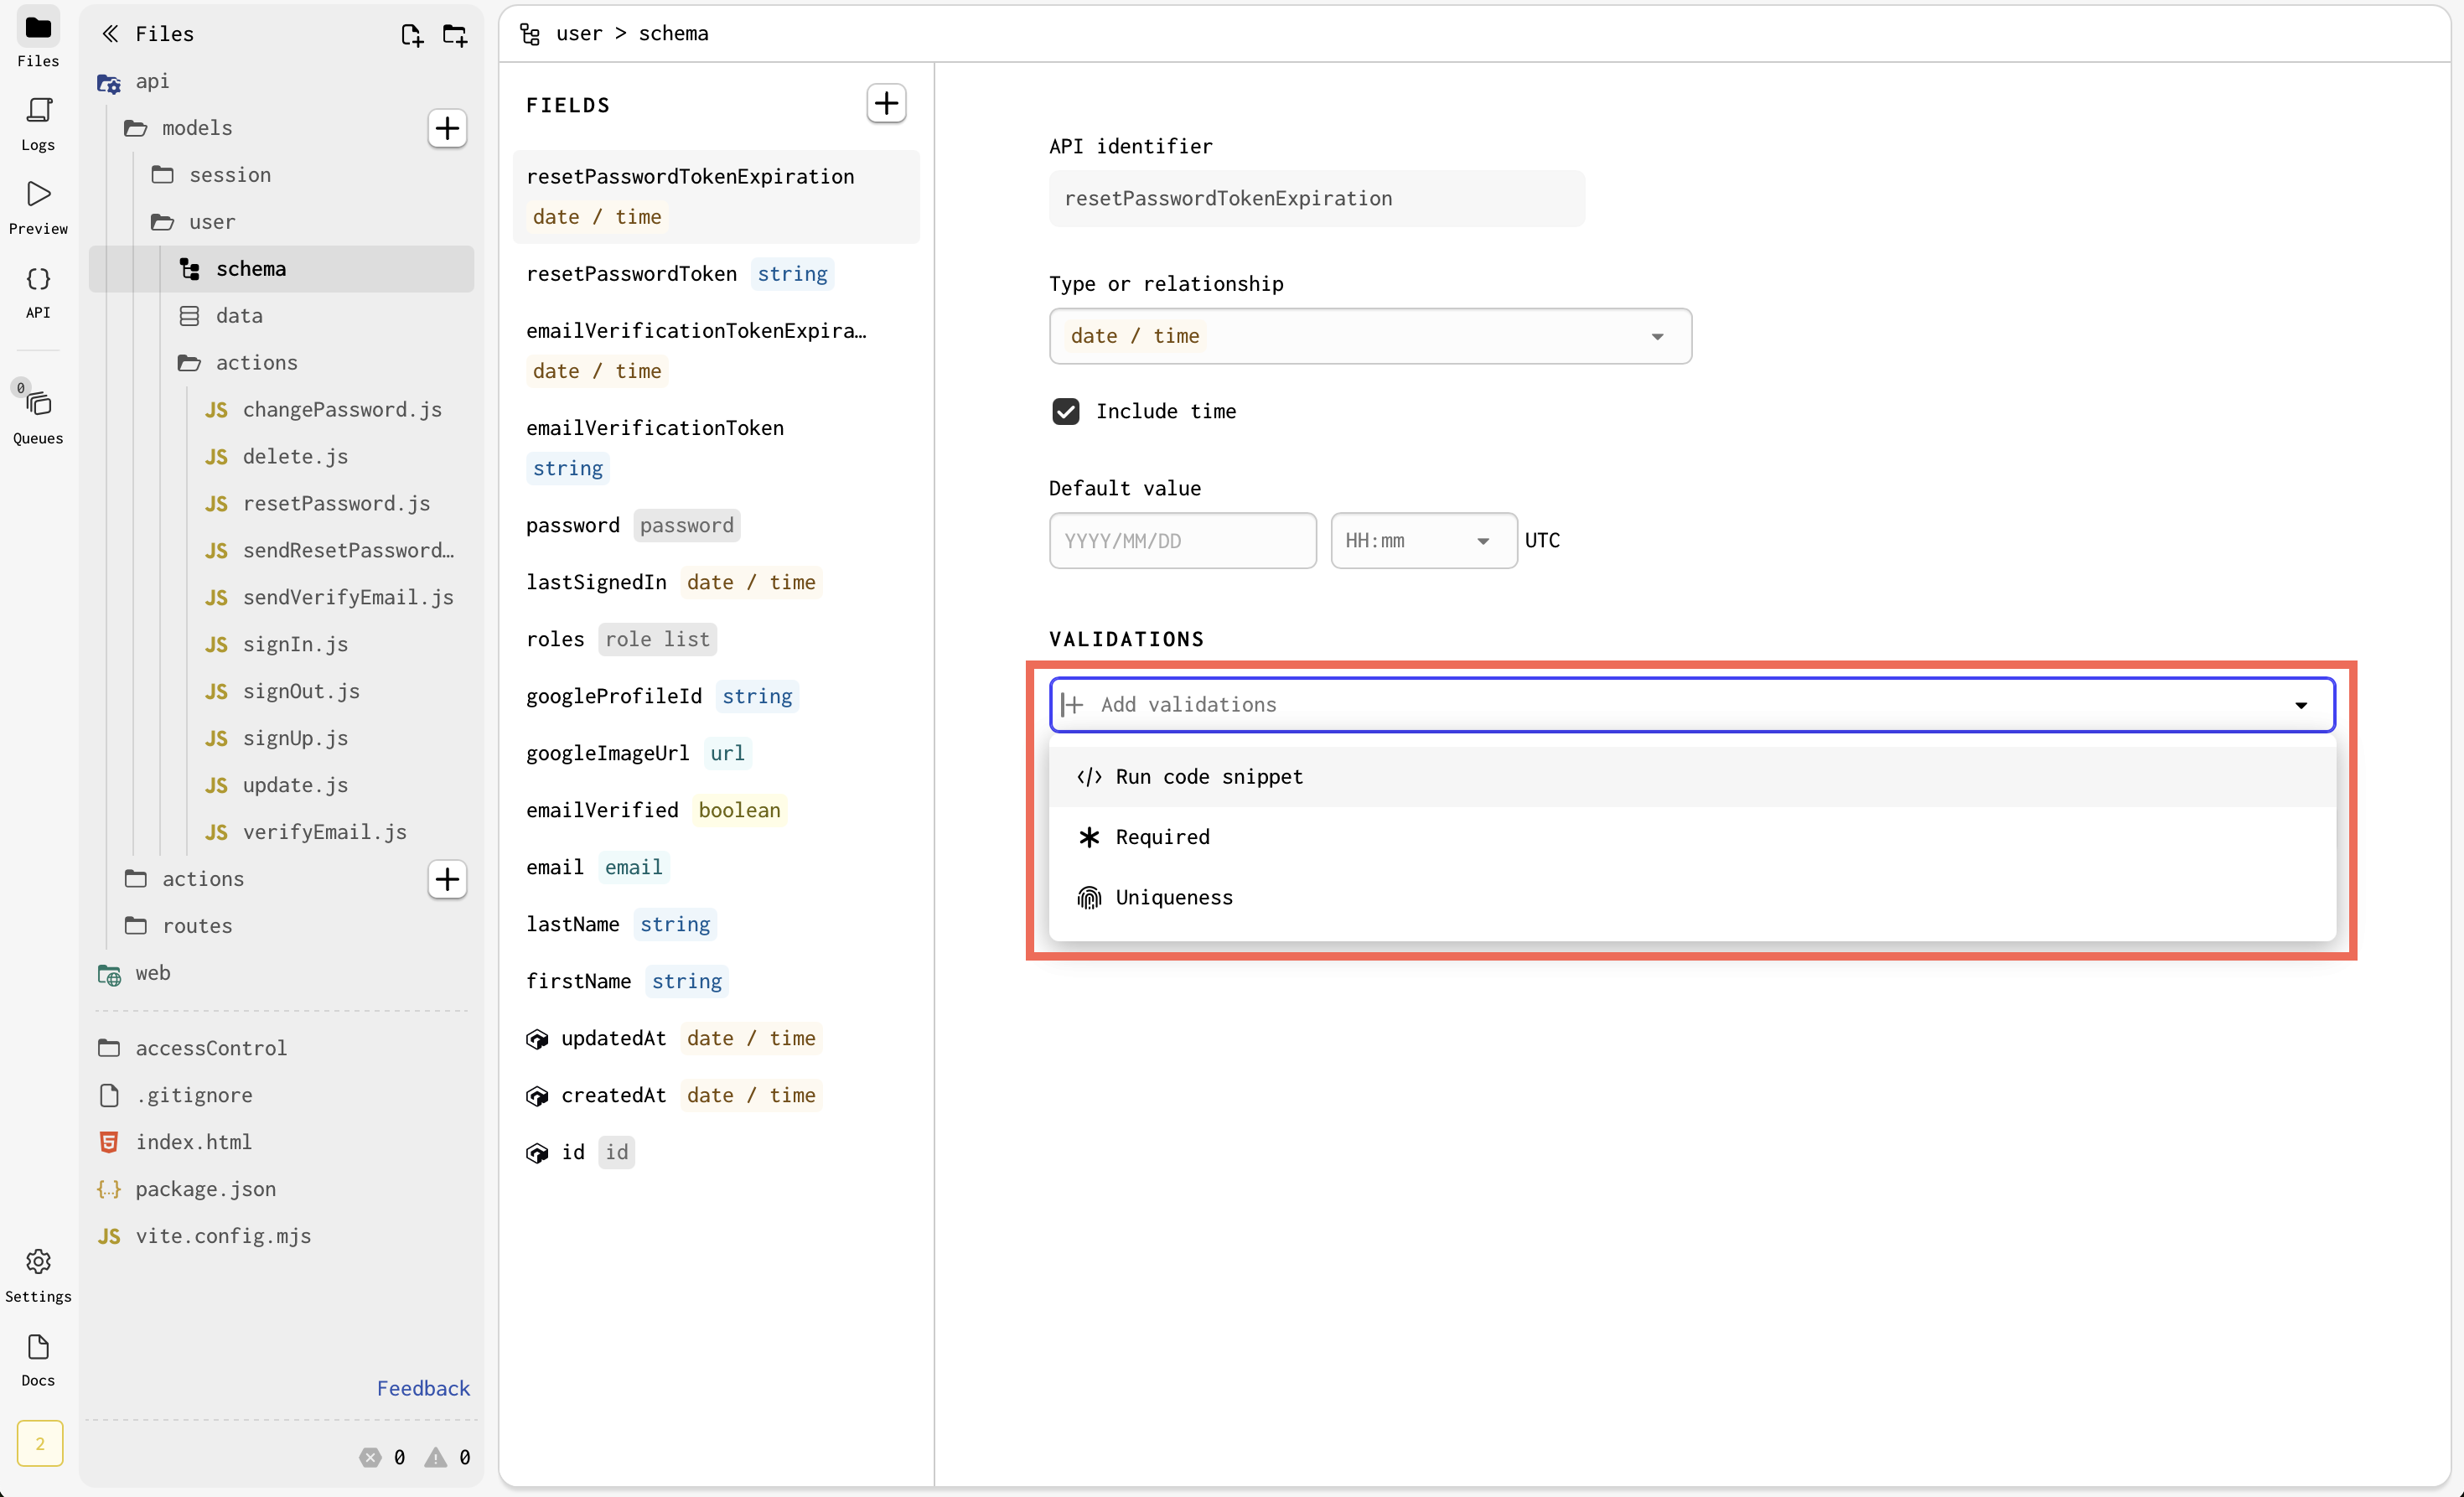This screenshot has height=1497, width=2464.
Task: Click the errors count icon in status bar
Action: tap(370, 1457)
